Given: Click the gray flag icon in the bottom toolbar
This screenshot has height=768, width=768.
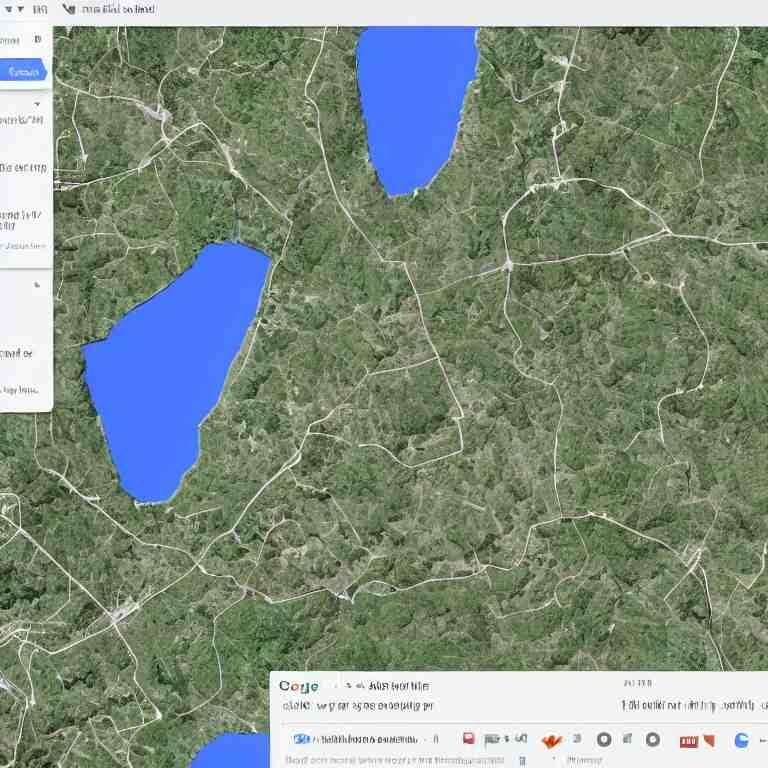Looking at the screenshot, I should 491,740.
